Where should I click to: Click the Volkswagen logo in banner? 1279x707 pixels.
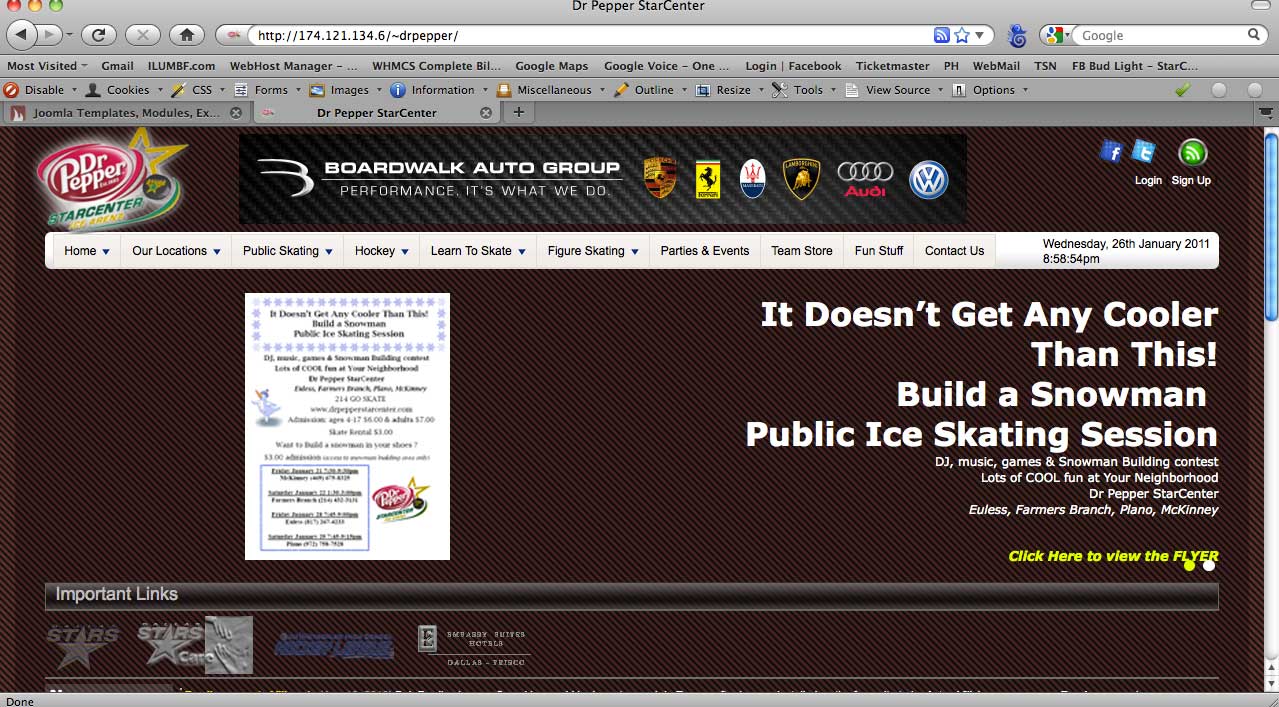click(x=928, y=180)
